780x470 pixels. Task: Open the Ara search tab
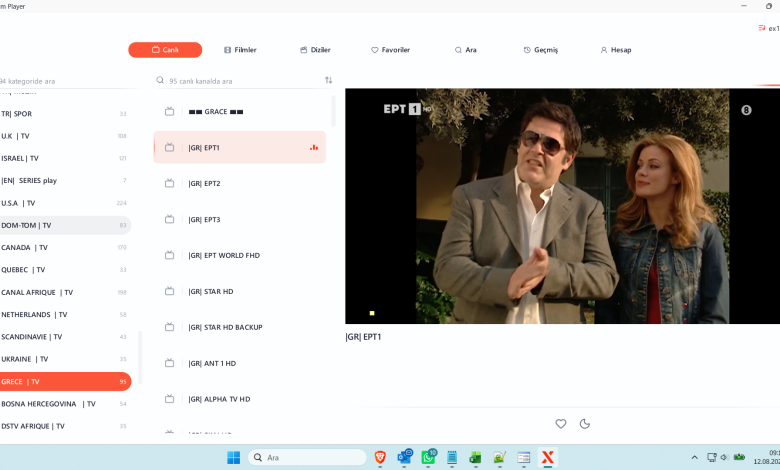pyautogui.click(x=466, y=50)
